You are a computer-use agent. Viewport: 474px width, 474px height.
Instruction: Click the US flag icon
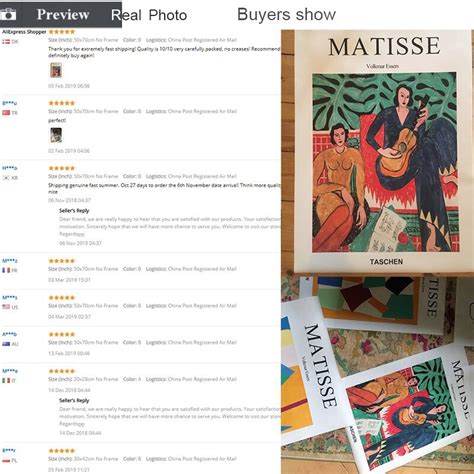[6, 307]
